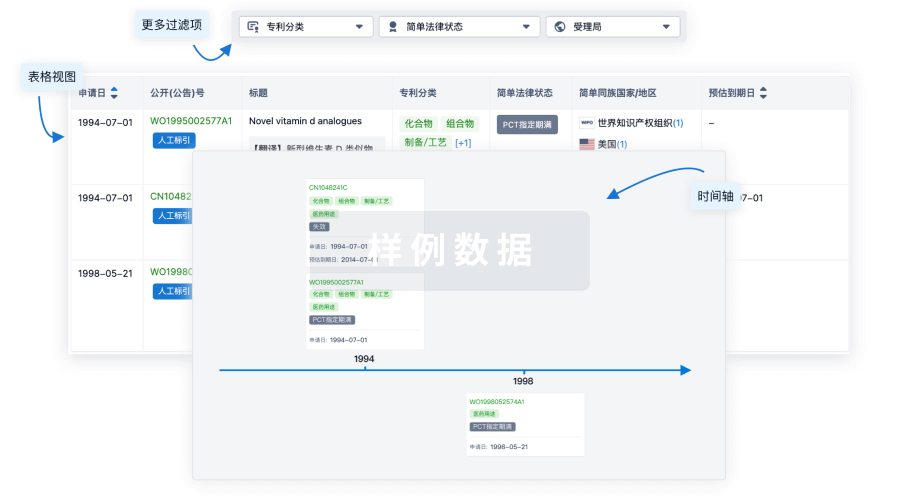The image size is (900, 502).
Task: Click PCT指定期满 status badge in table
Action: point(527,125)
